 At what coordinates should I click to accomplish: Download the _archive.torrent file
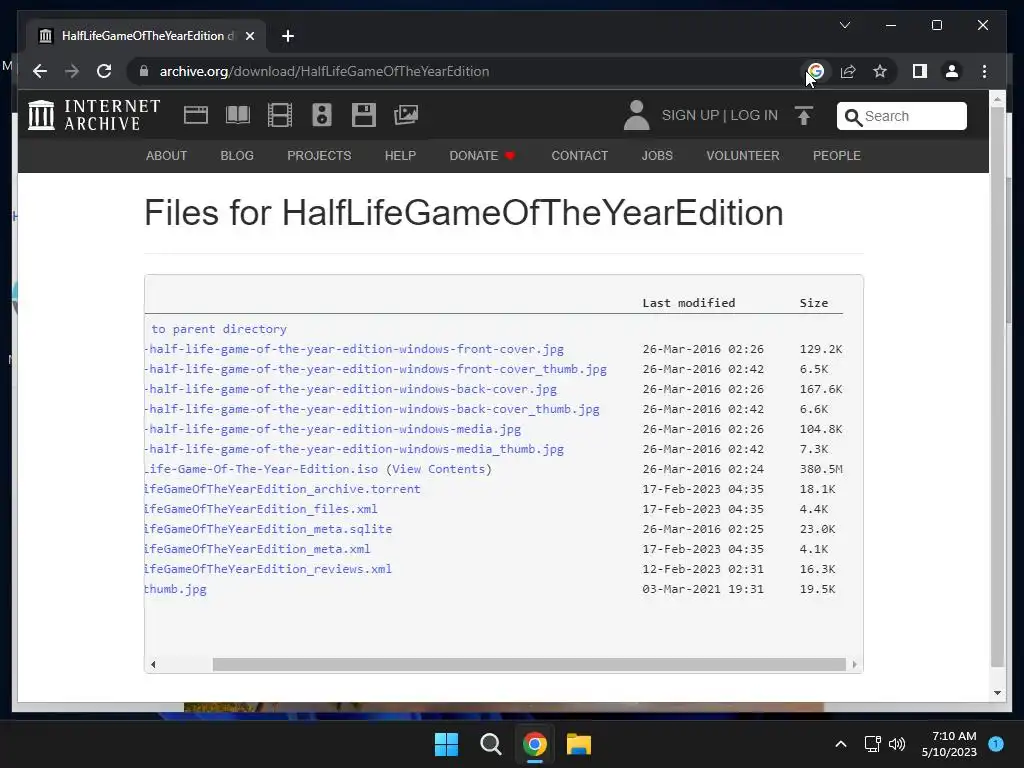coord(282,489)
